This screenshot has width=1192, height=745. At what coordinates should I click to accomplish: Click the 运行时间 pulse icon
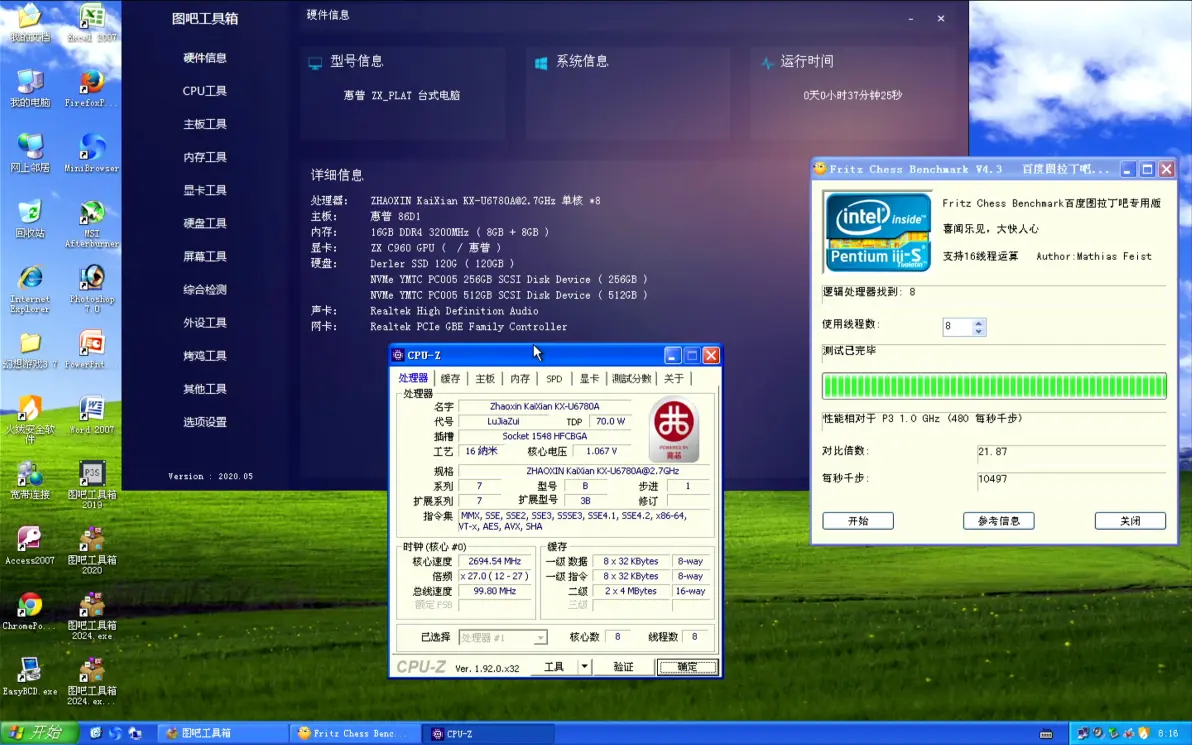click(x=767, y=63)
